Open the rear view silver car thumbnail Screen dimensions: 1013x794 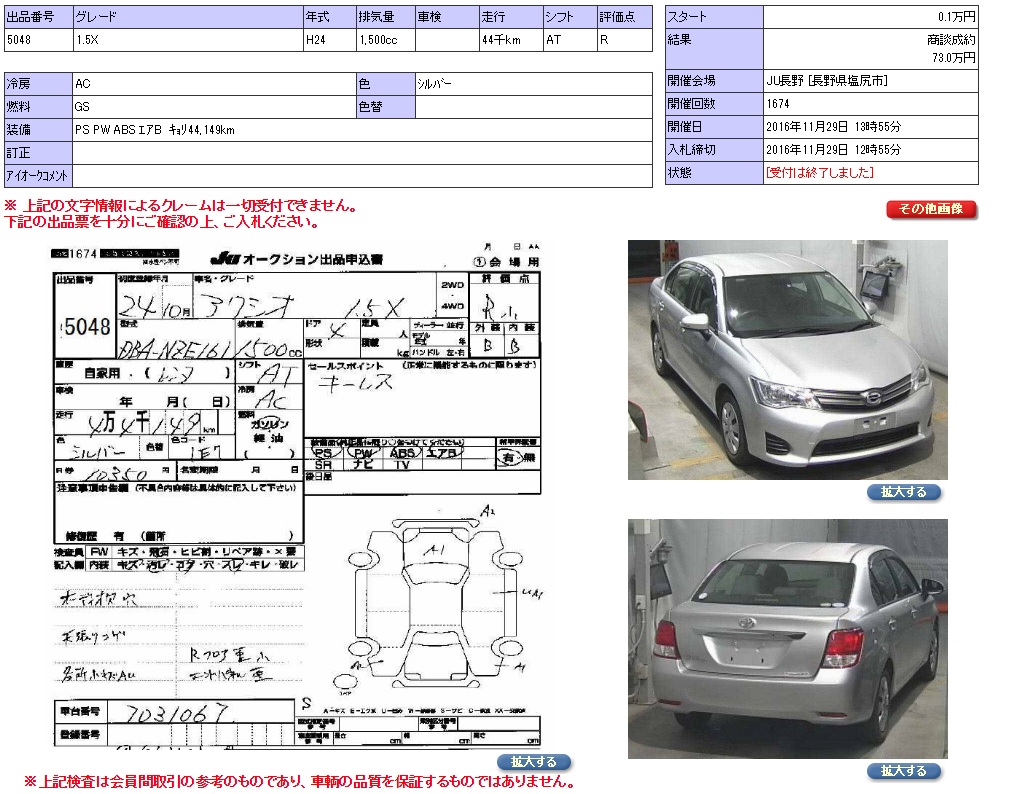tap(787, 638)
